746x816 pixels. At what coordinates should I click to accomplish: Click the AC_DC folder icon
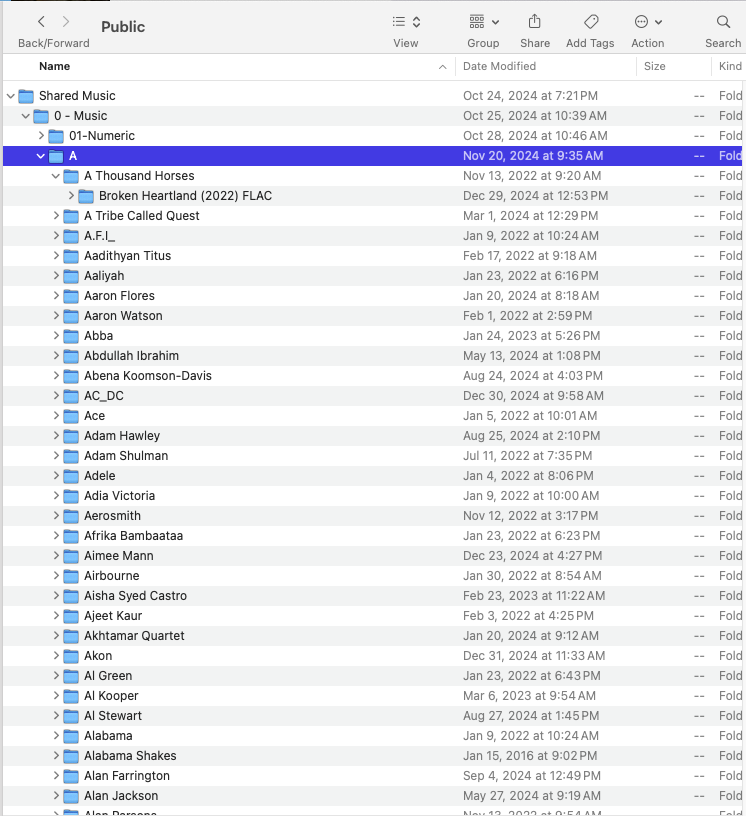(x=71, y=396)
